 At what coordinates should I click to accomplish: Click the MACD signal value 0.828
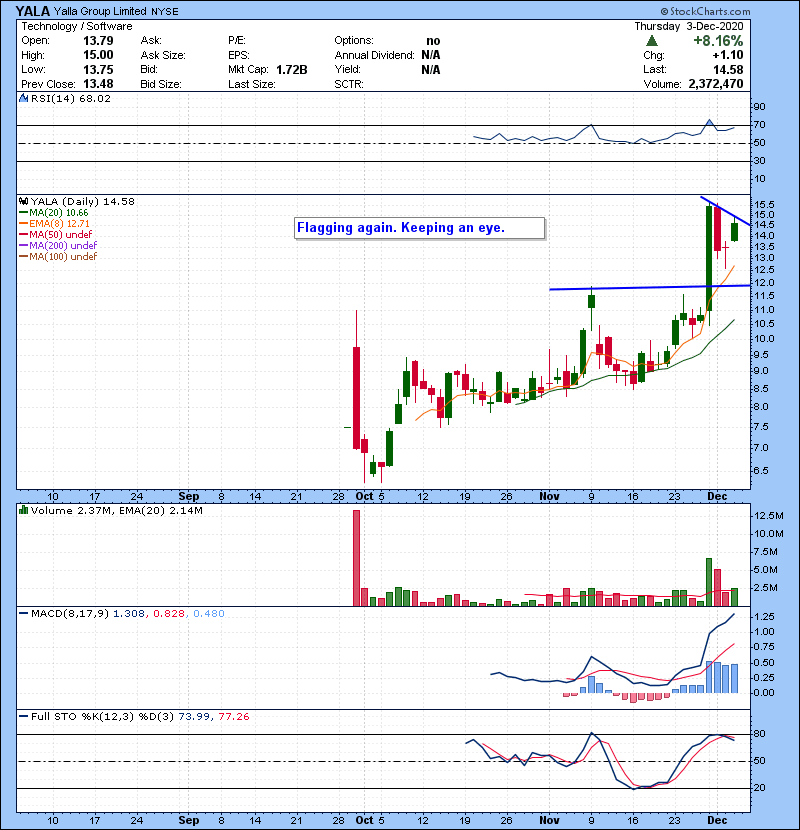point(169,614)
